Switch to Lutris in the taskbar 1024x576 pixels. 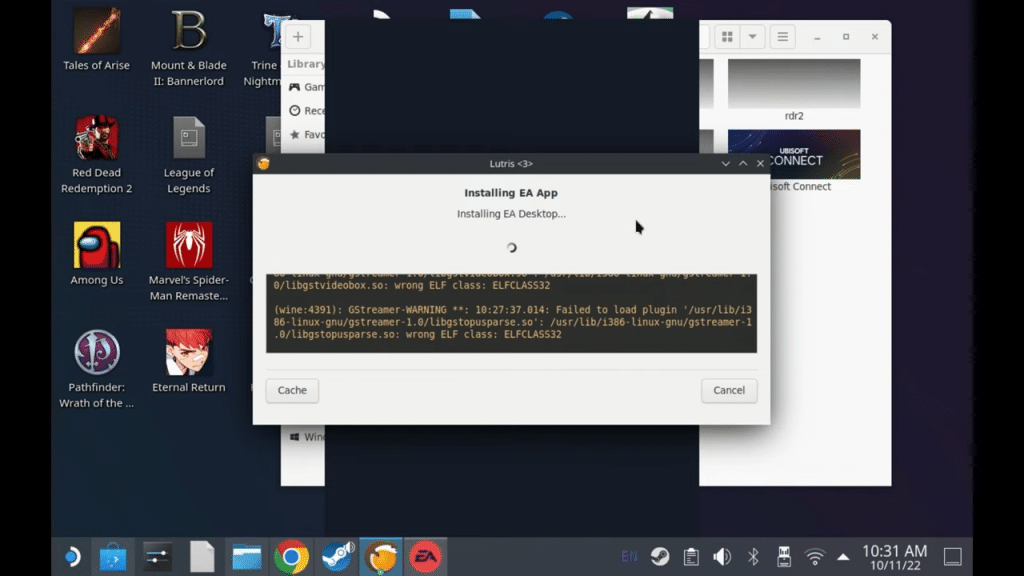381,557
